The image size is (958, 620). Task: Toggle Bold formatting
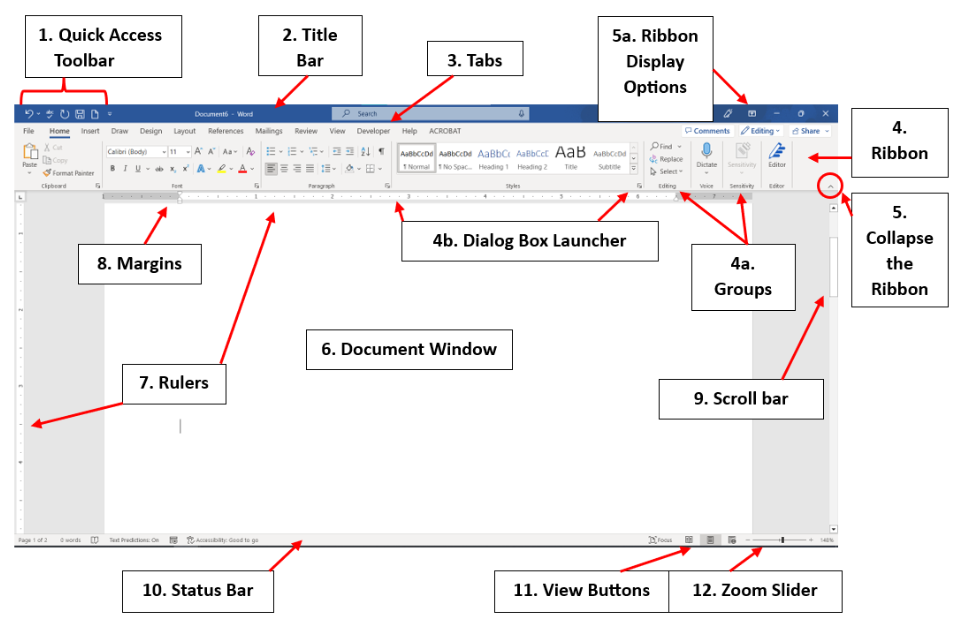coord(112,169)
